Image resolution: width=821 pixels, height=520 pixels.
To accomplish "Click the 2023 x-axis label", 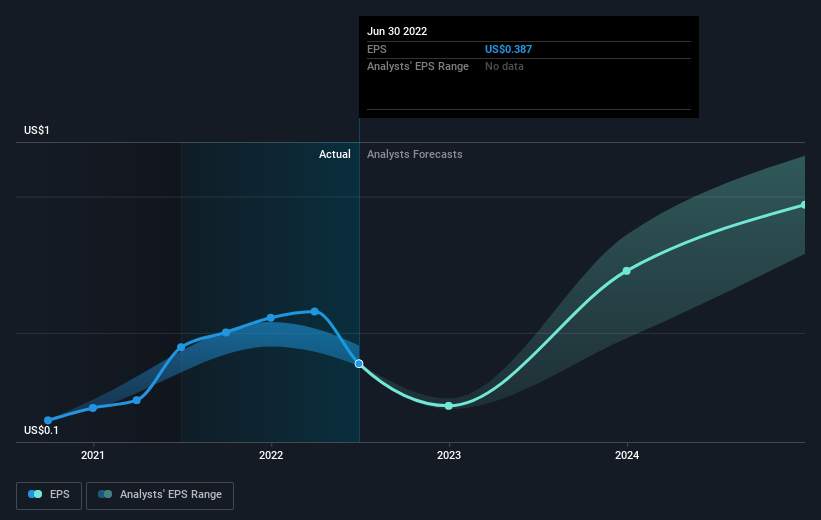I will pyautogui.click(x=449, y=455).
